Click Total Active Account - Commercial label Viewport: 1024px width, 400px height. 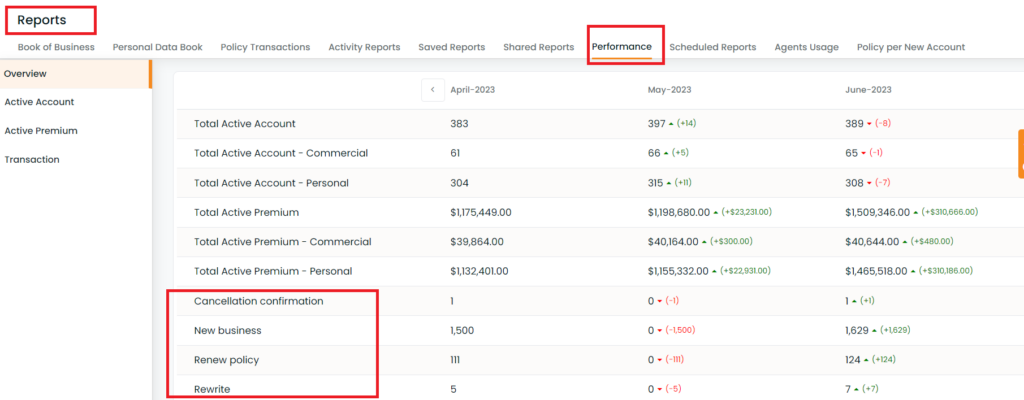point(281,153)
